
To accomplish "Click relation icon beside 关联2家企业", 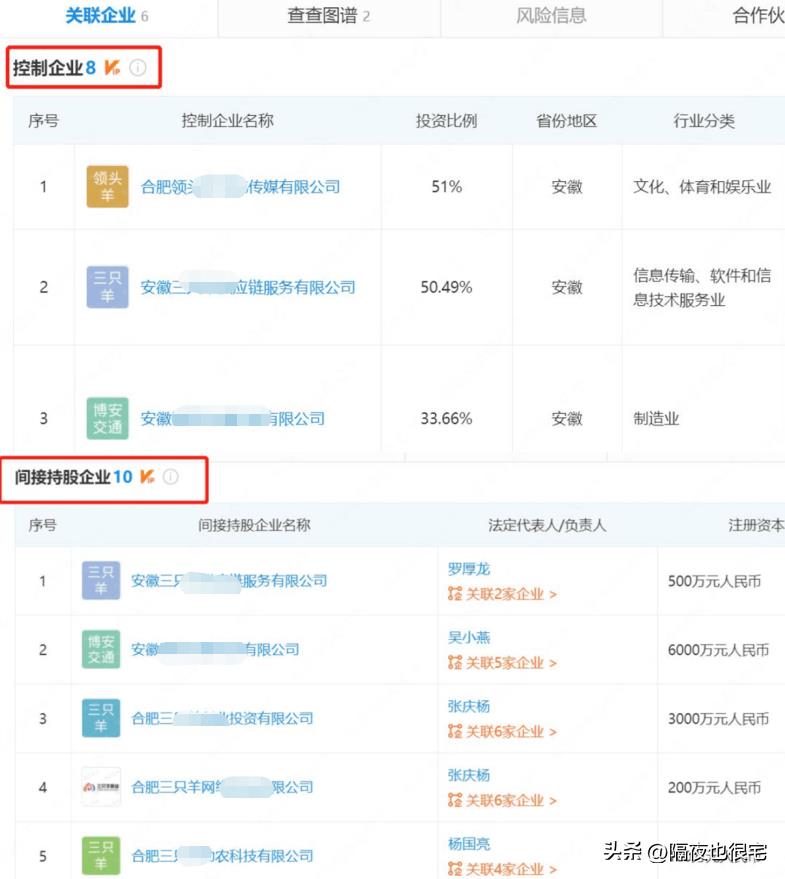I will pyautogui.click(x=455, y=594).
